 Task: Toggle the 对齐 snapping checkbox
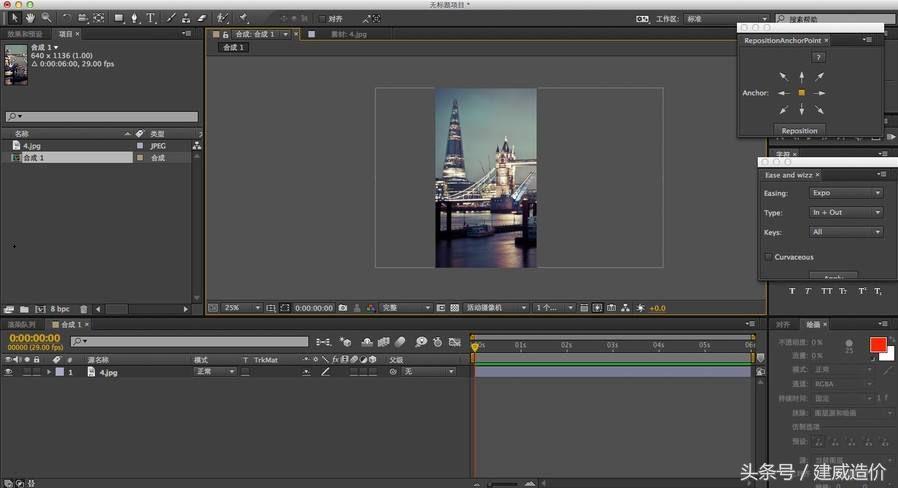point(322,18)
